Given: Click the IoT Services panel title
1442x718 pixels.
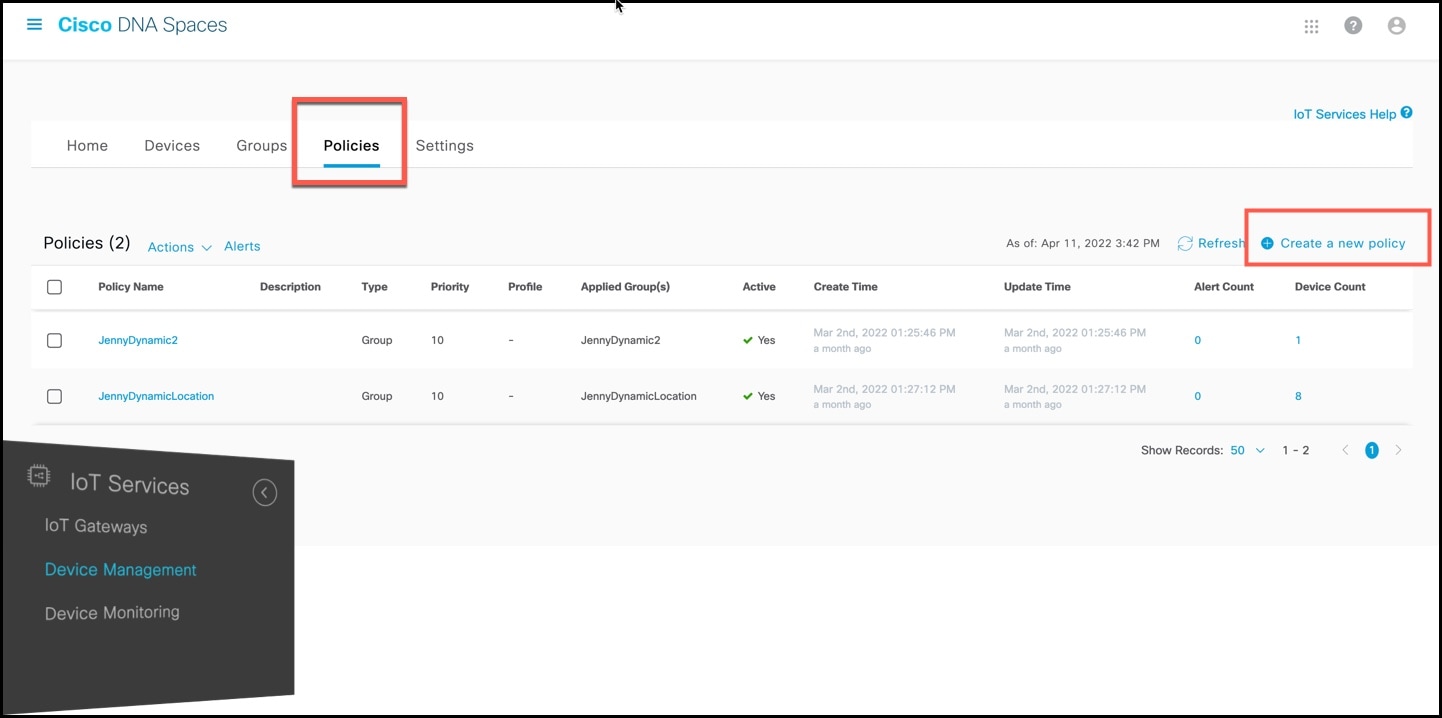Looking at the screenshot, I should click(129, 485).
